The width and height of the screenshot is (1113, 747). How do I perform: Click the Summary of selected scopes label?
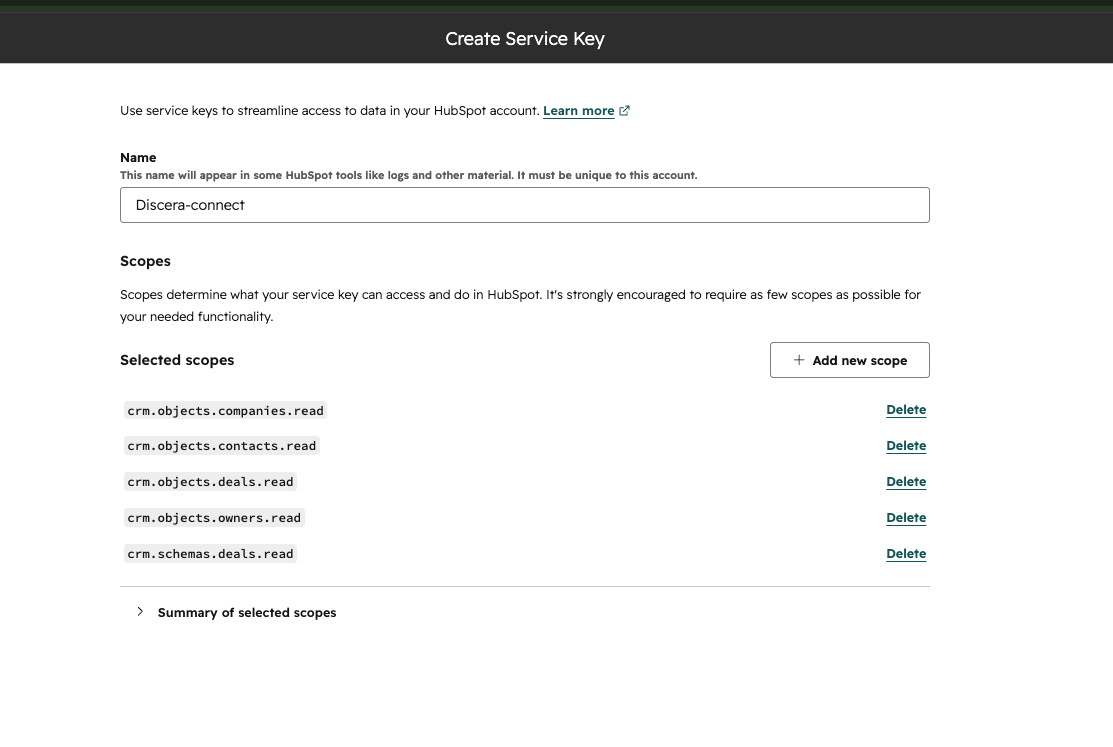pos(247,613)
